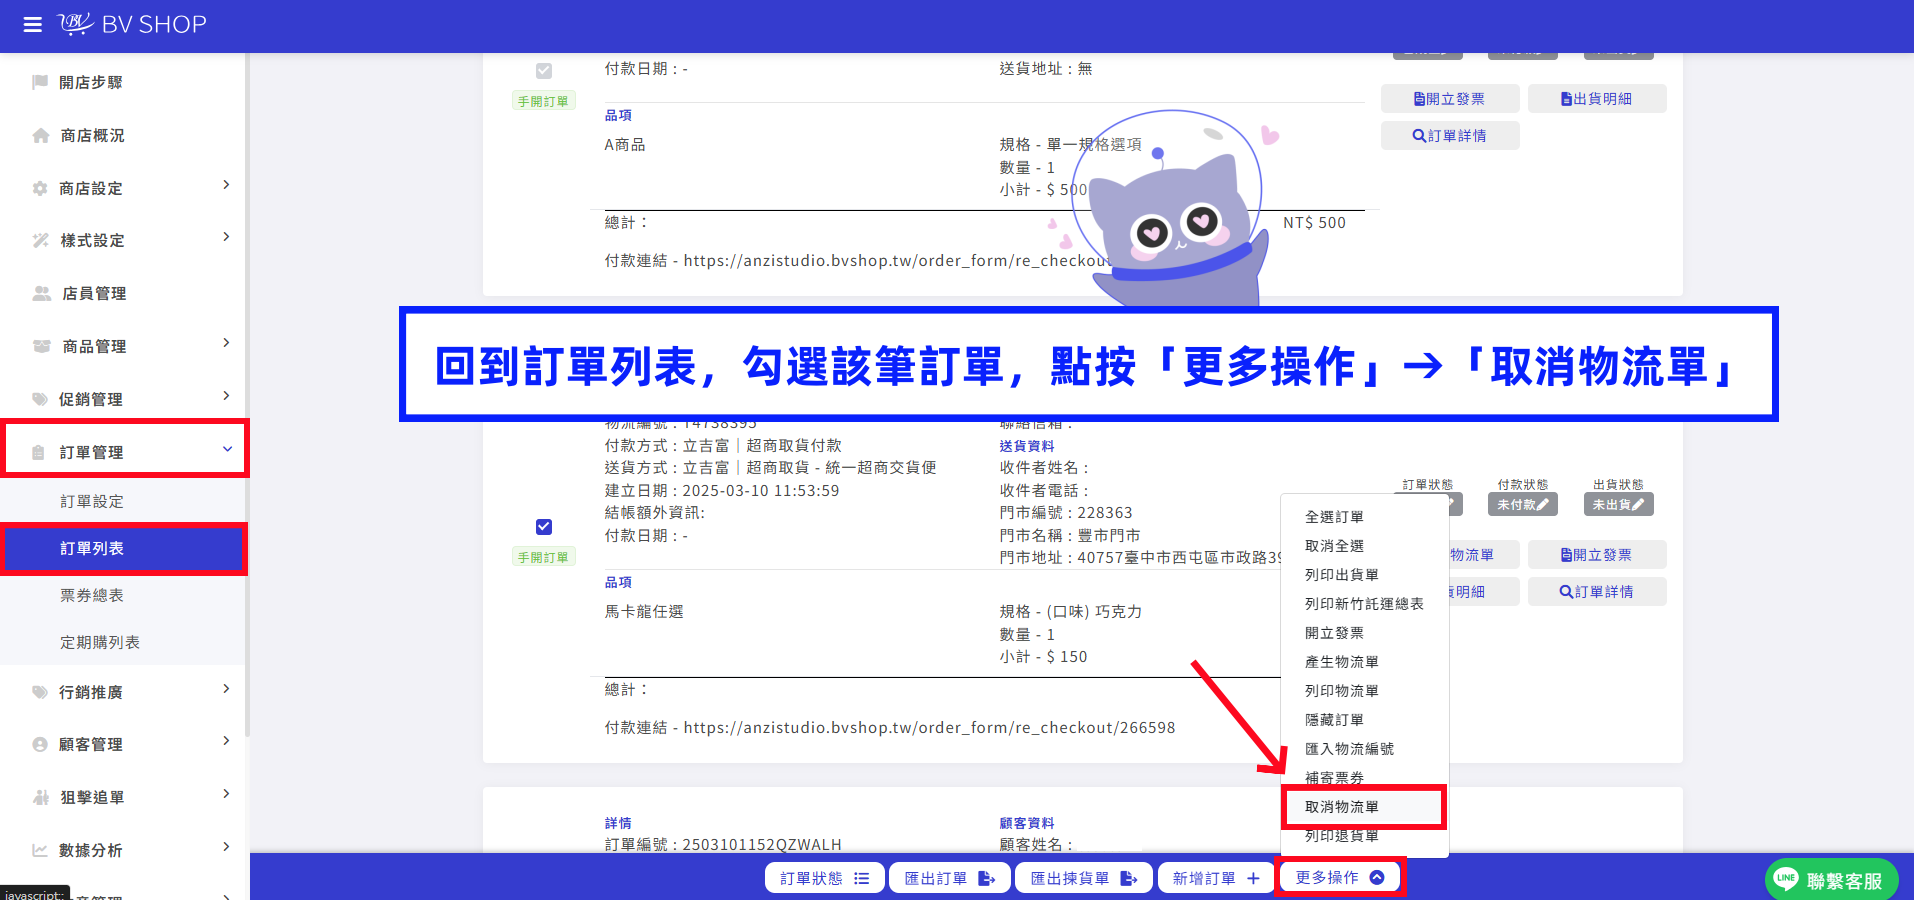
Task: Open LINE 聯繫客服 chat button
Action: (x=1831, y=880)
